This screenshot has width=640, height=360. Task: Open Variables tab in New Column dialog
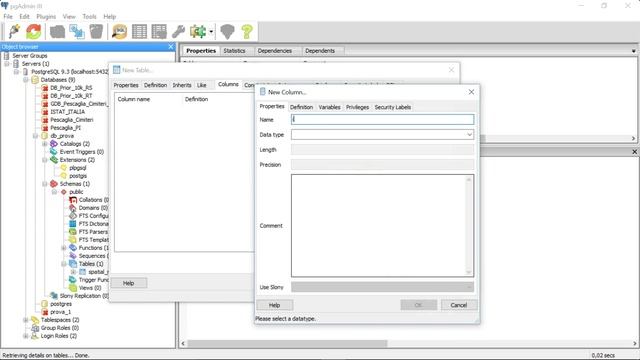click(x=329, y=107)
